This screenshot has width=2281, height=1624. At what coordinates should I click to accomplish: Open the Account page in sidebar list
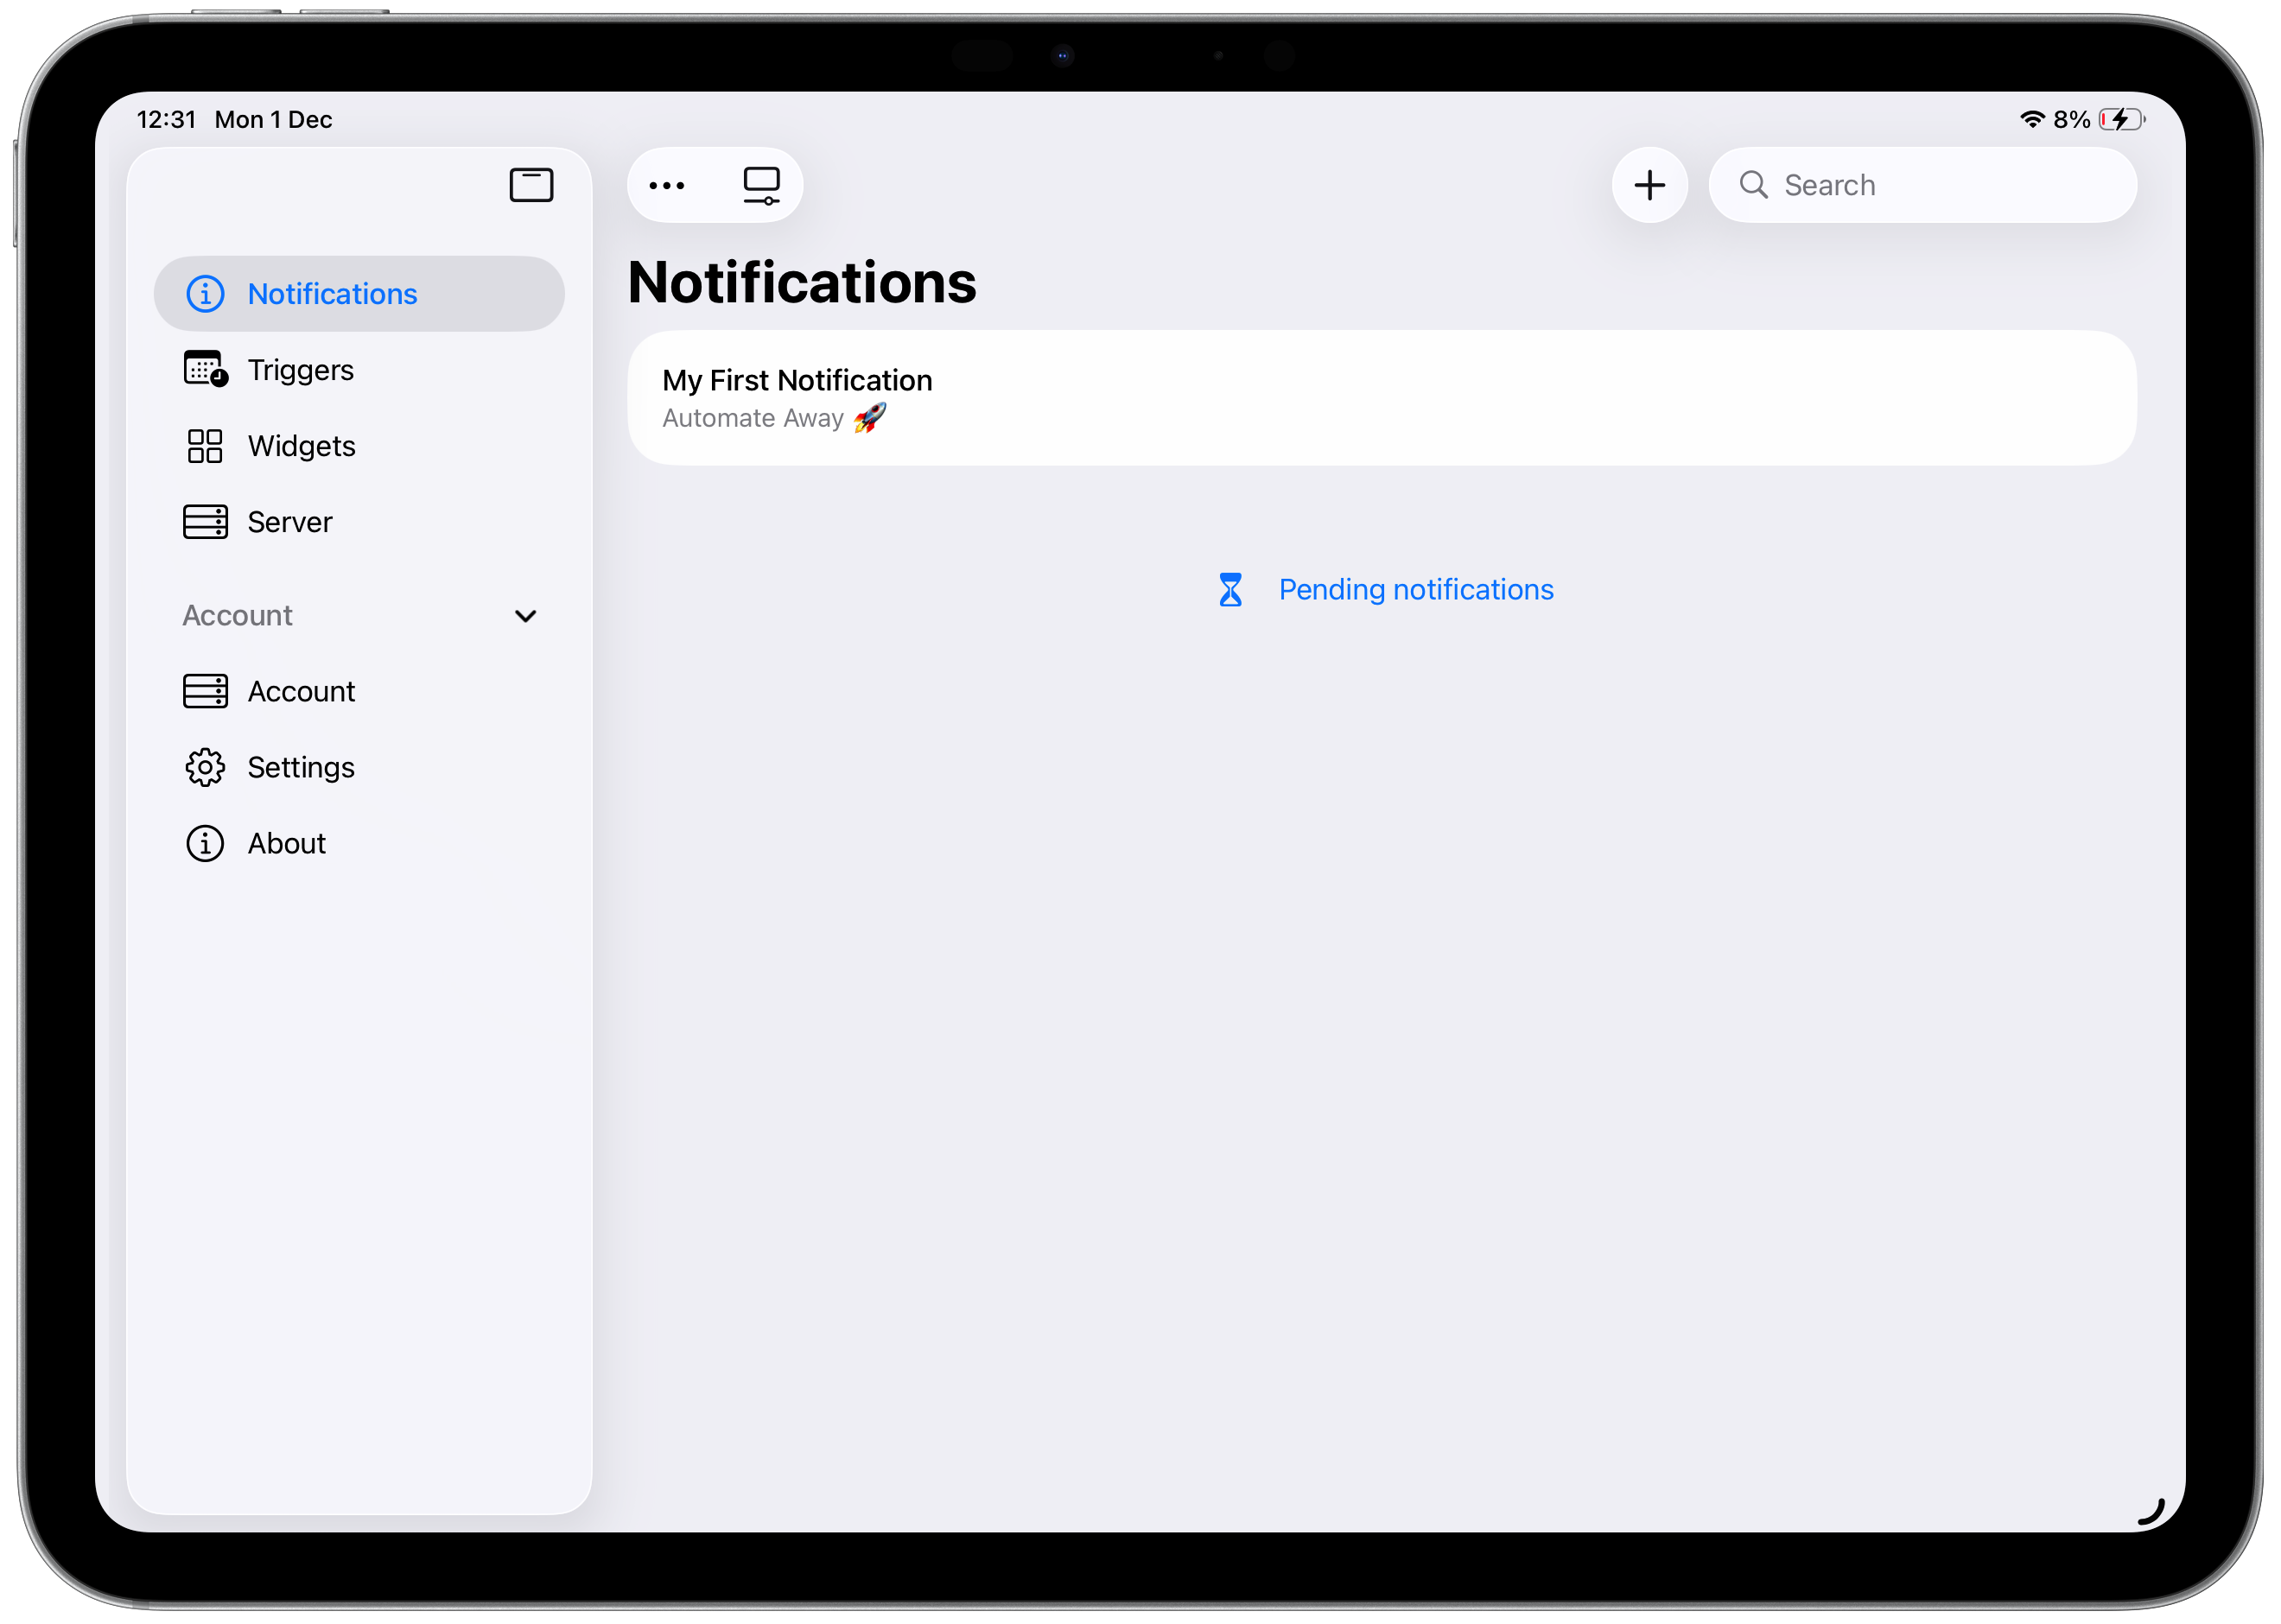[x=359, y=691]
